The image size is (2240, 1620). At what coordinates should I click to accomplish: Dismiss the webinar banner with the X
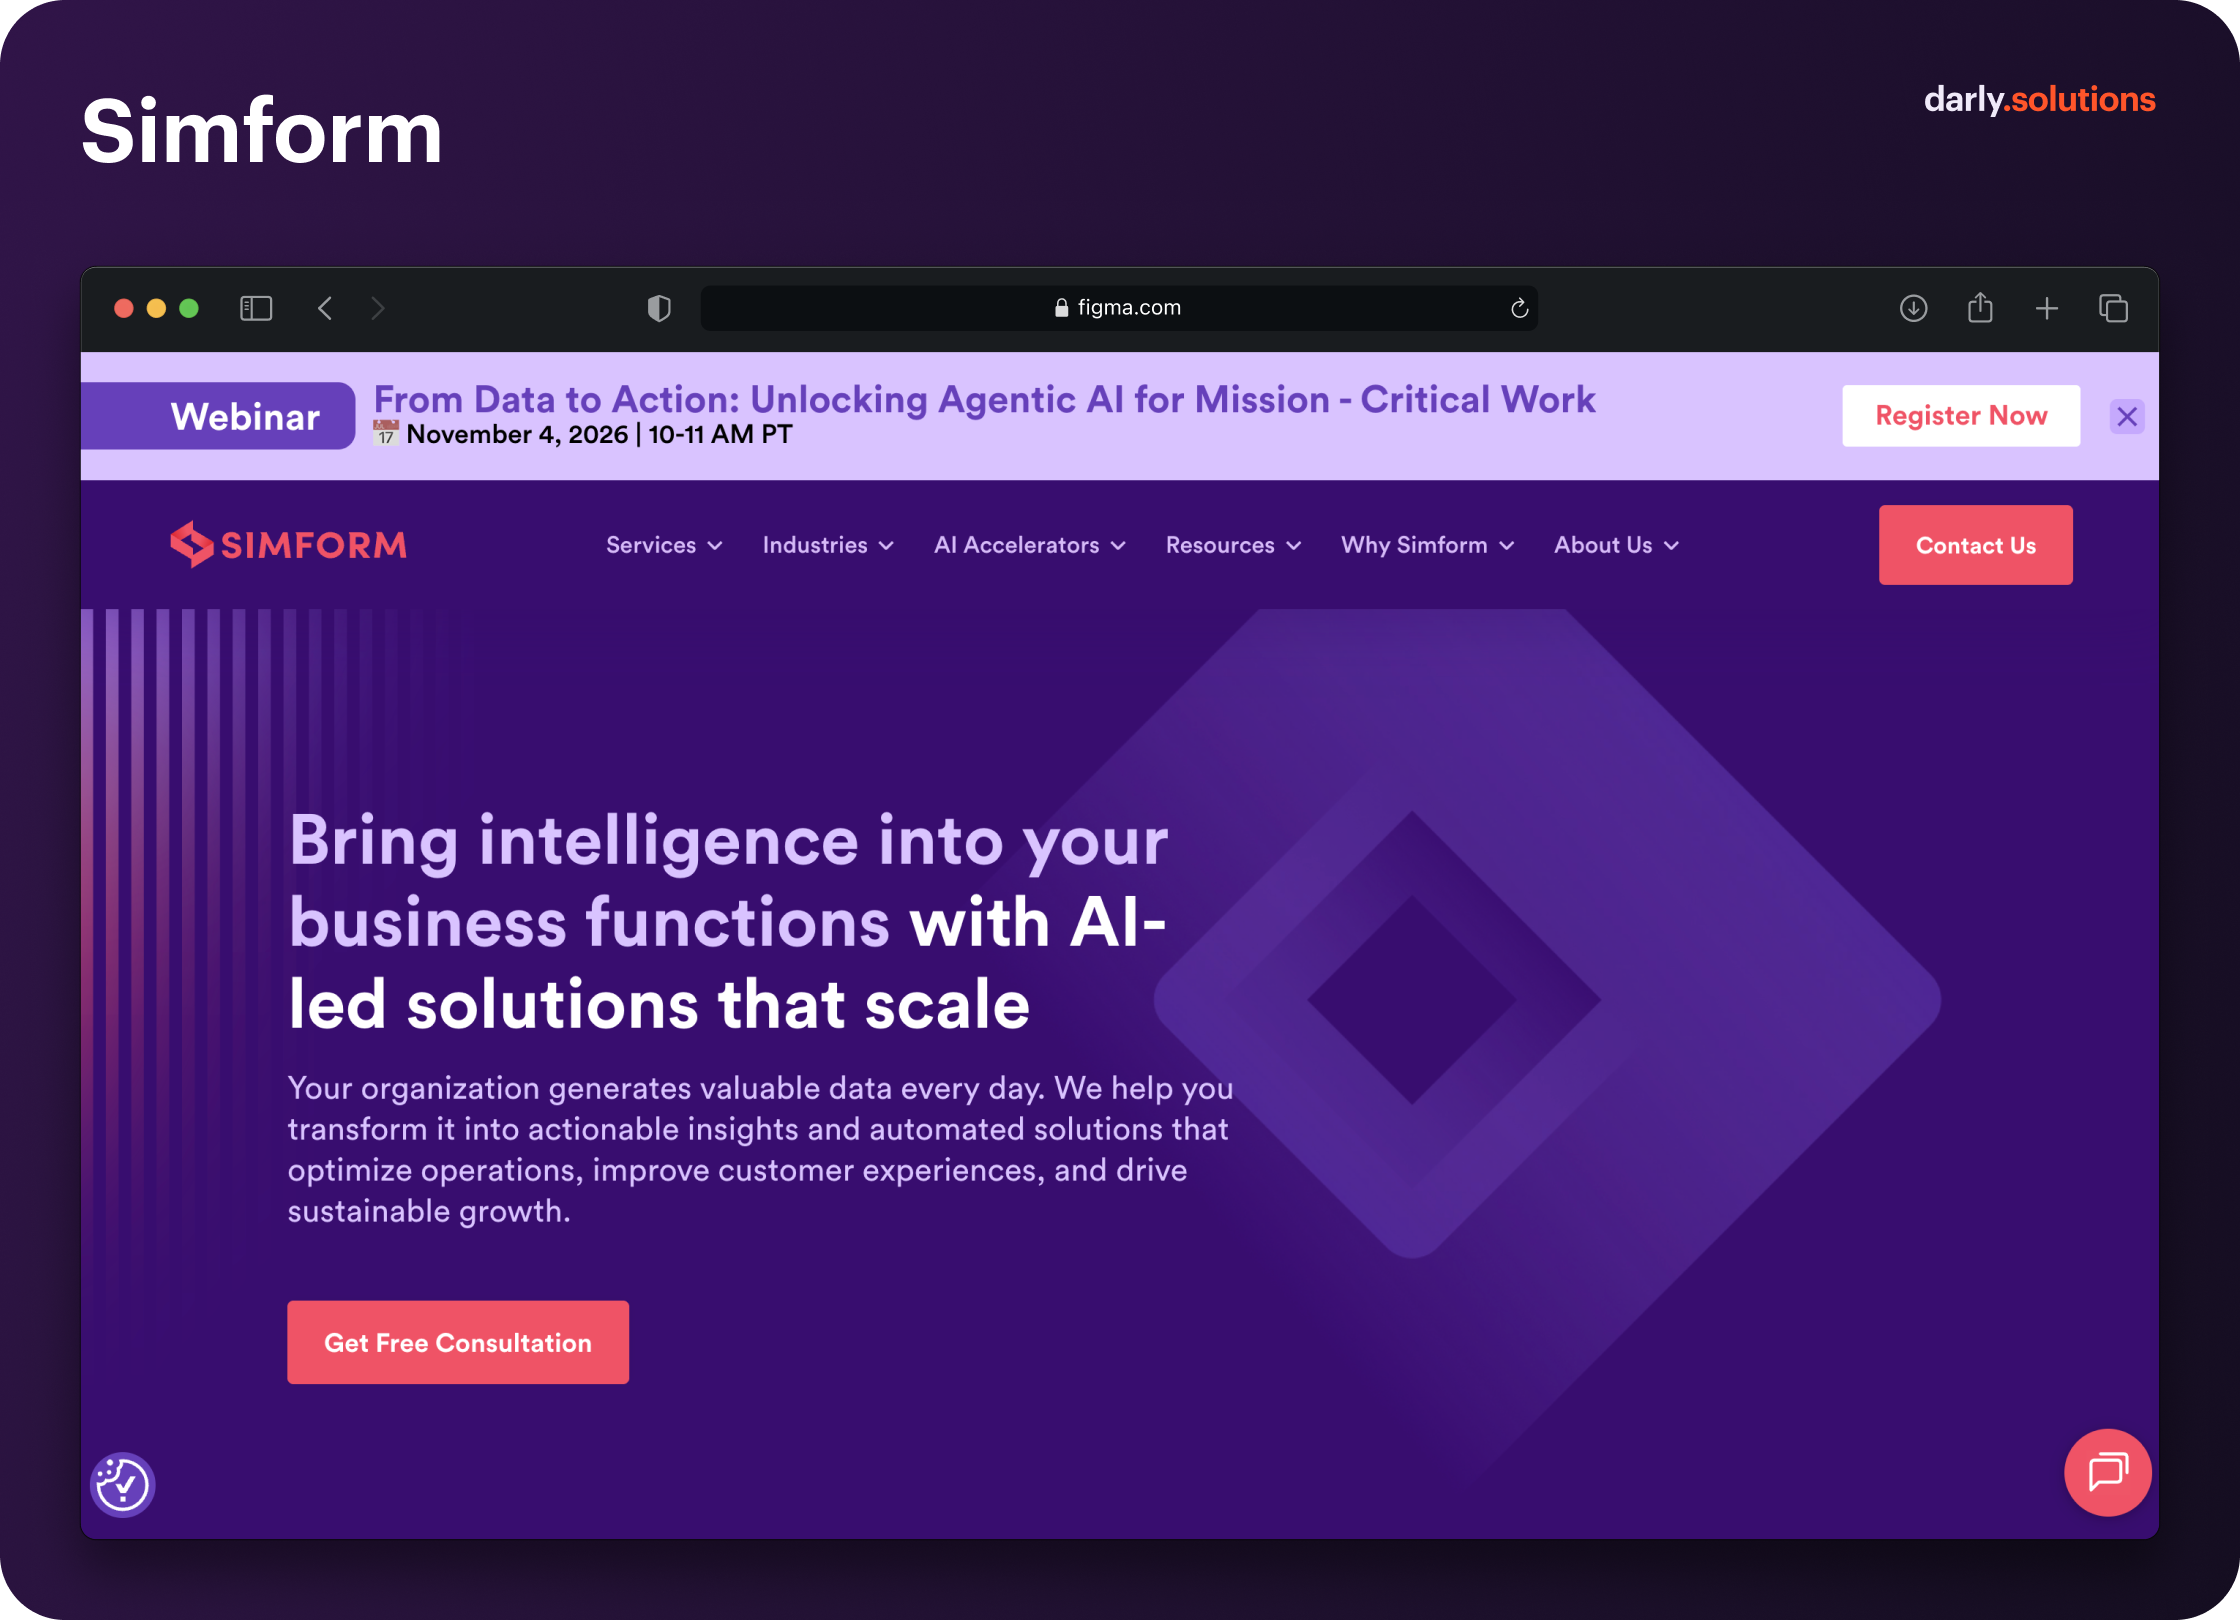click(2127, 416)
